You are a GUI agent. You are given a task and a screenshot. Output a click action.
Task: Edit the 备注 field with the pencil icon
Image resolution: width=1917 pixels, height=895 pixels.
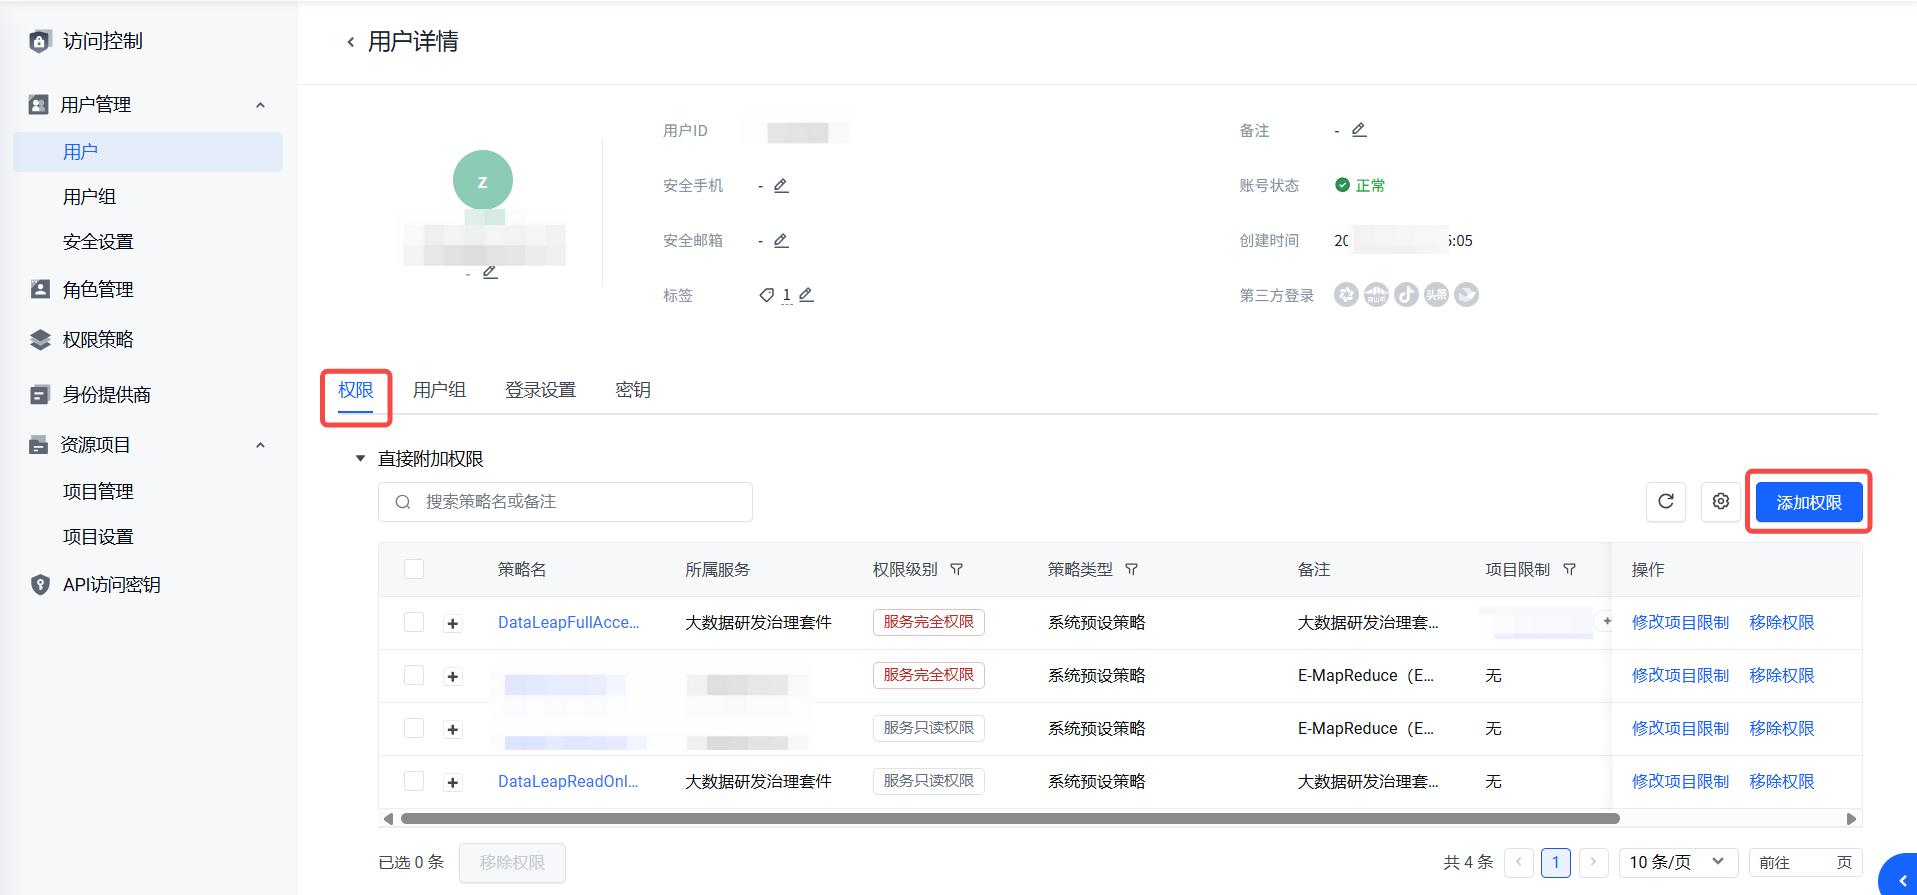[1359, 130]
